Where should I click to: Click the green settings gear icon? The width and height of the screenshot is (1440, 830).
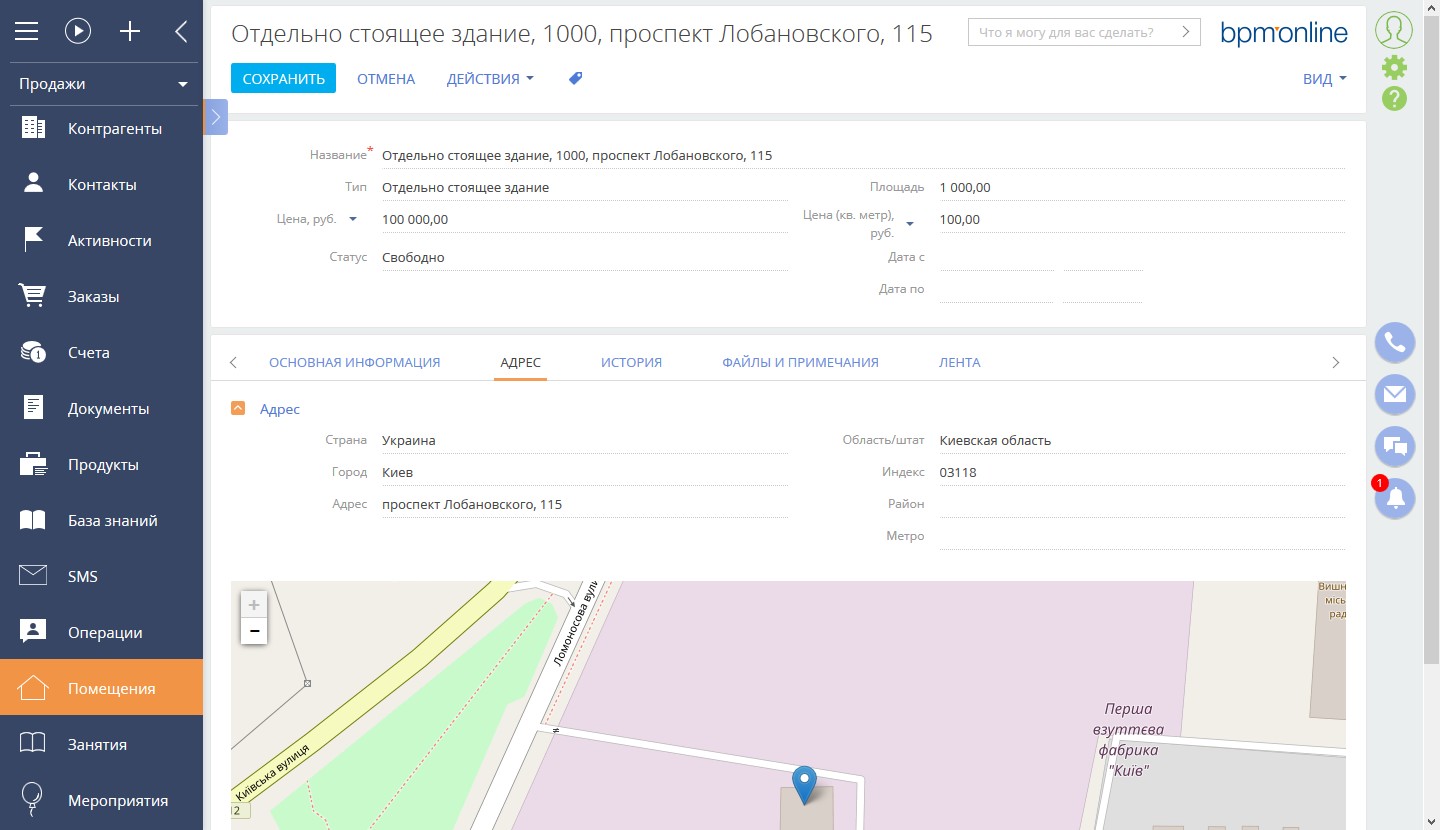click(1394, 68)
